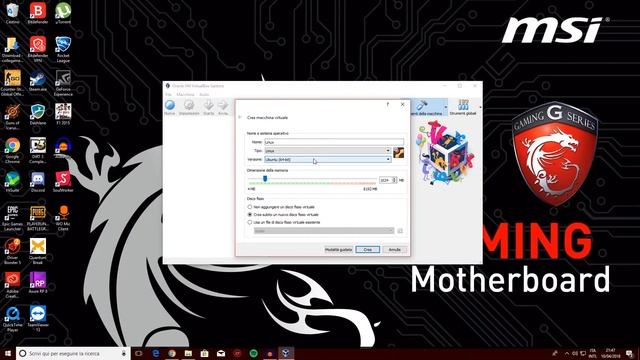Click the Nuova toolbar icon in VirtualBox
Viewport: 640px width, 360px height.
(x=170, y=105)
